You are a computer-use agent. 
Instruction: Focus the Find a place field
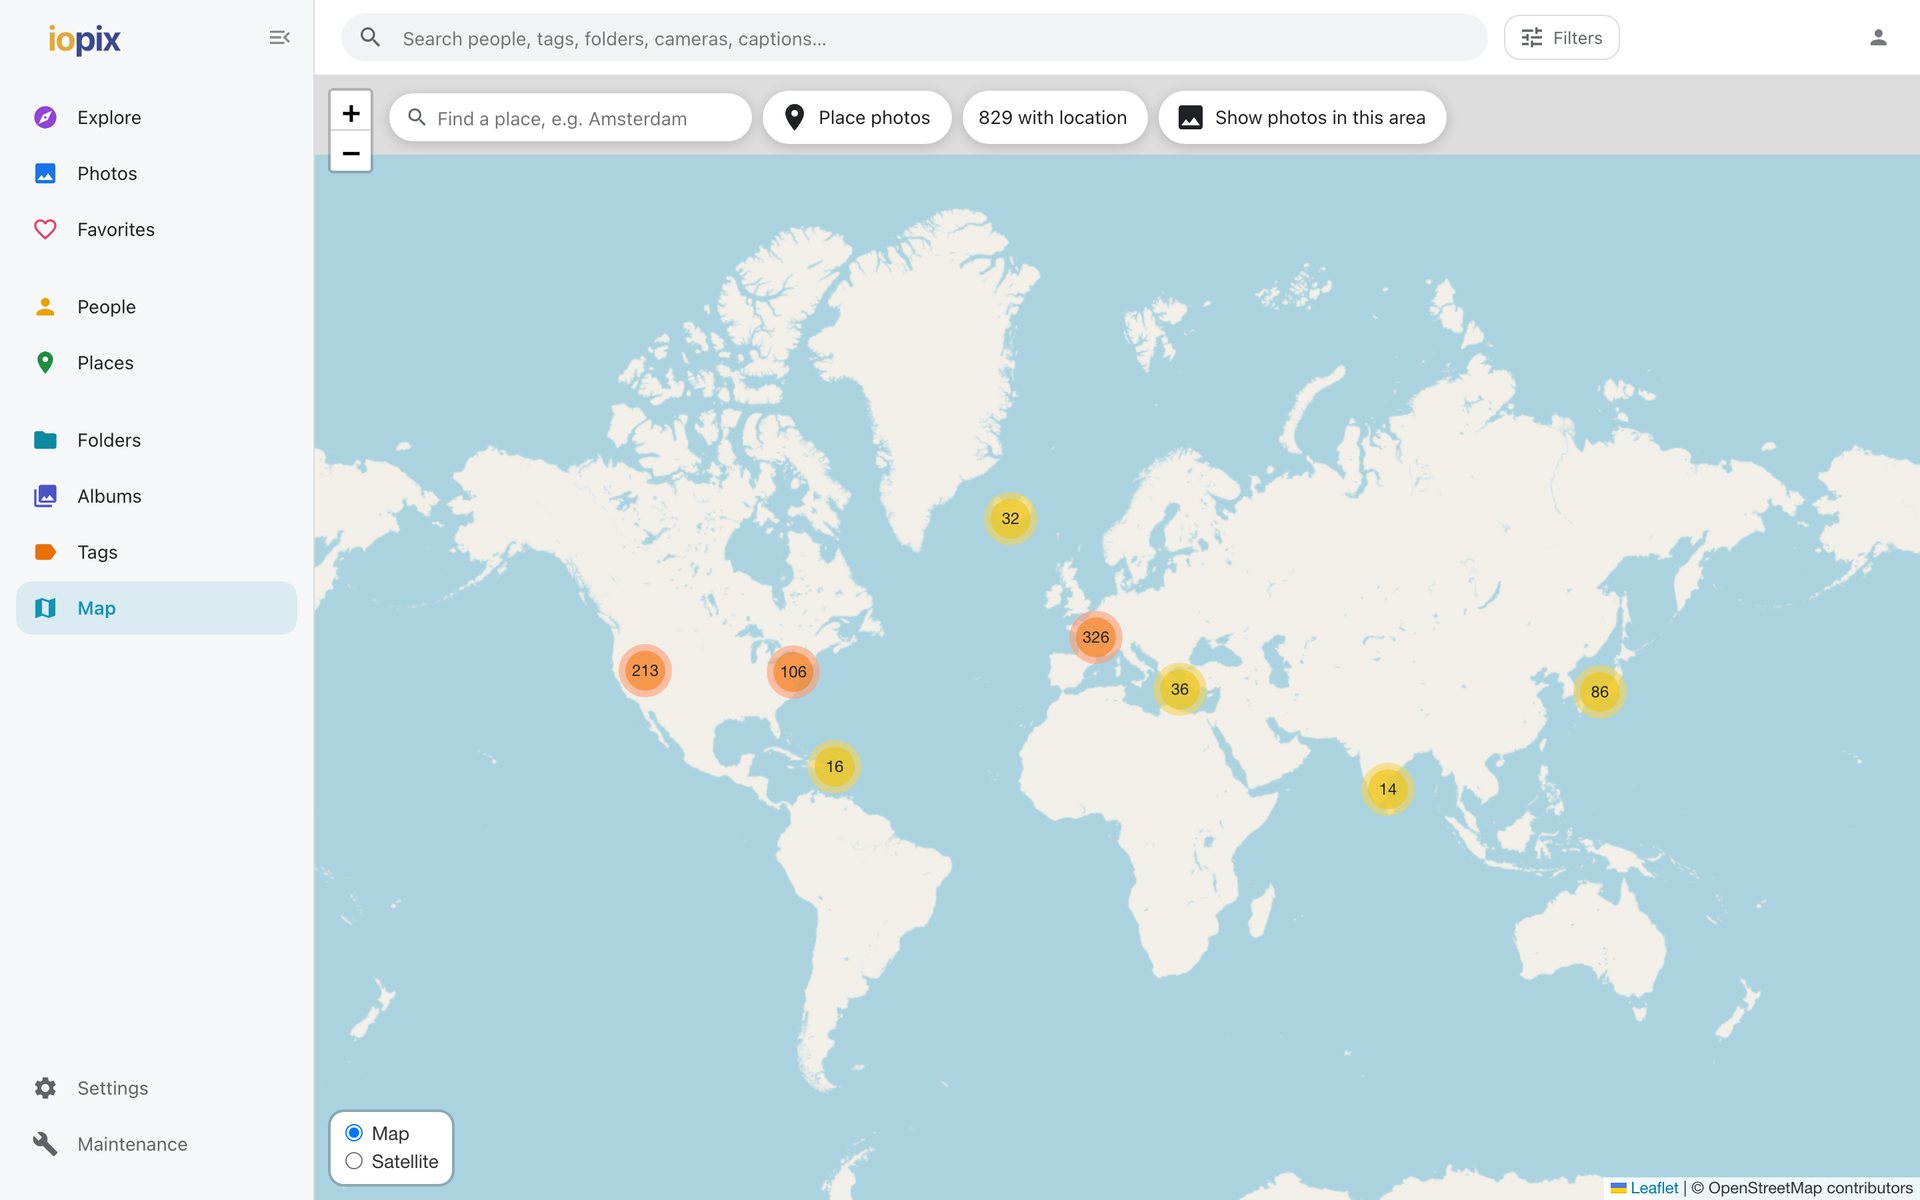pyautogui.click(x=570, y=118)
